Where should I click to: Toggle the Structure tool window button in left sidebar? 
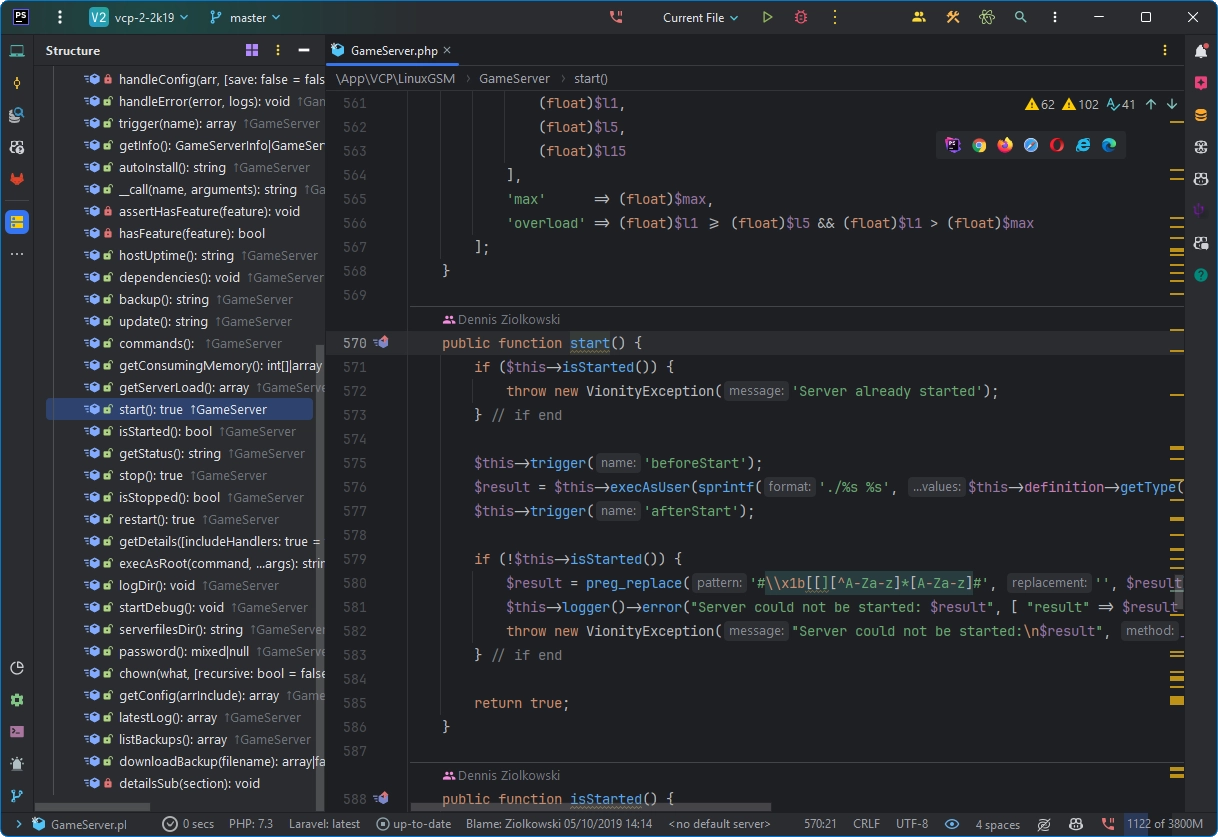(x=16, y=222)
